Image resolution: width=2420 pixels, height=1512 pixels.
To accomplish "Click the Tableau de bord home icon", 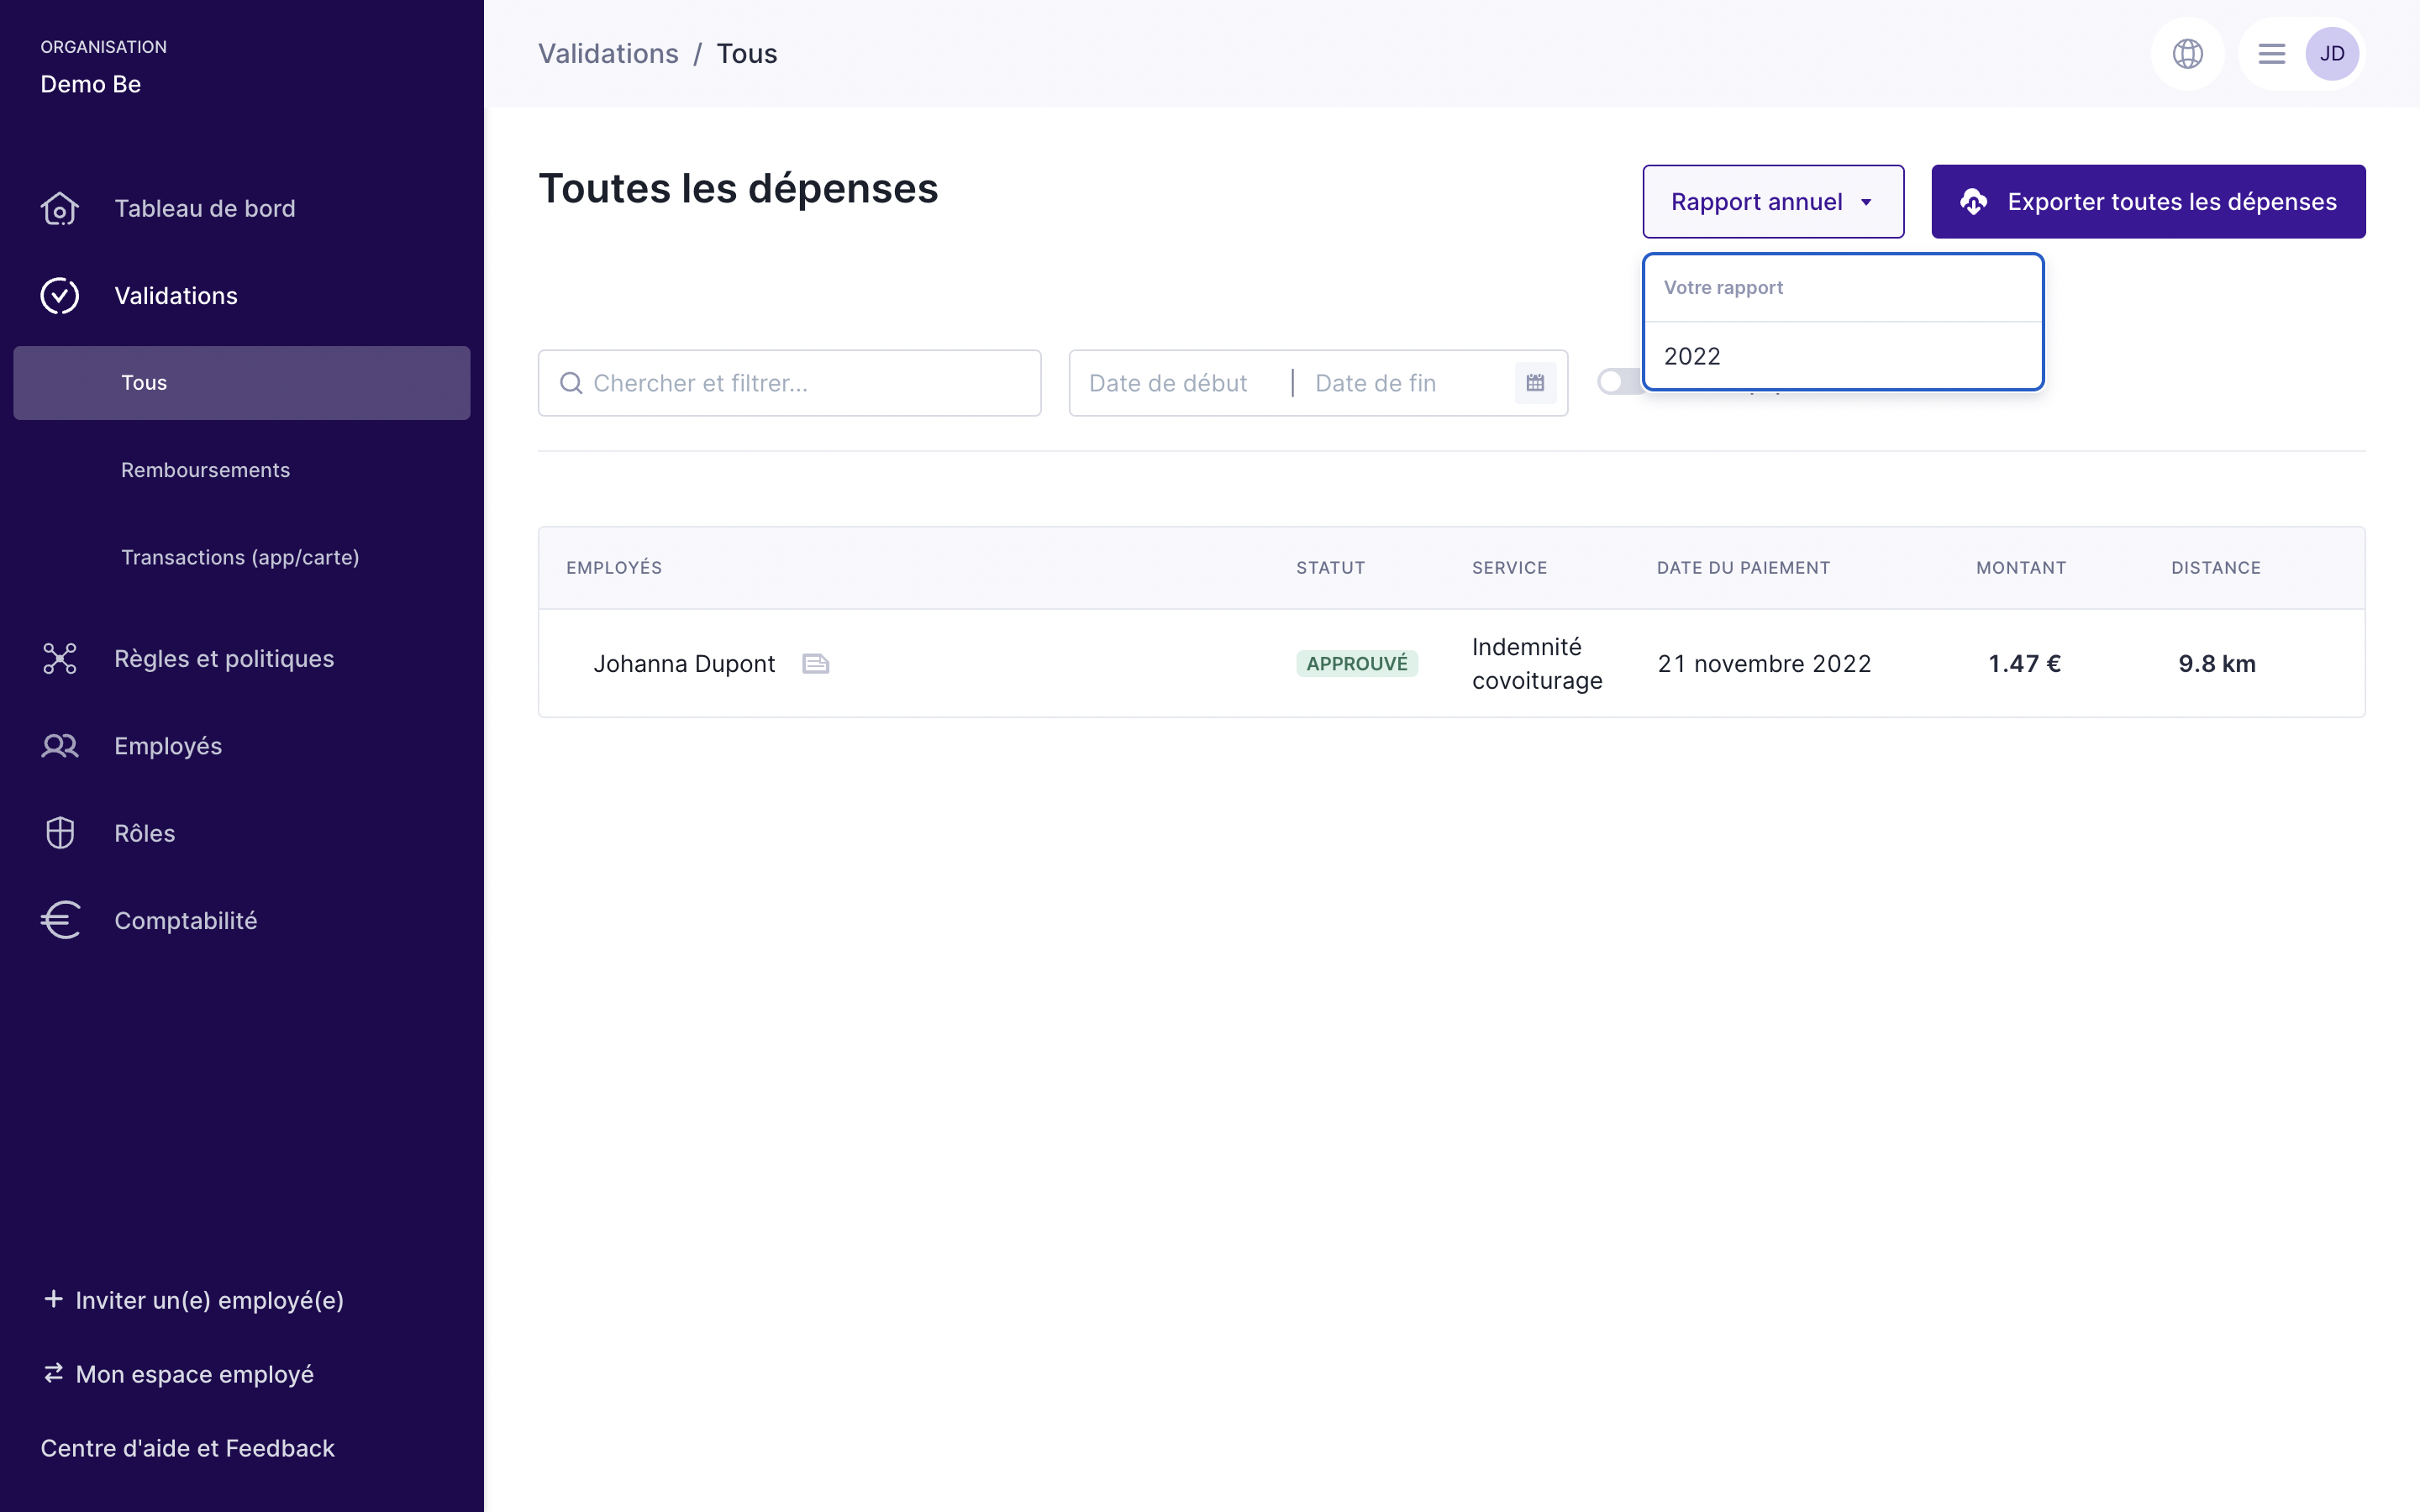I will (60, 209).
